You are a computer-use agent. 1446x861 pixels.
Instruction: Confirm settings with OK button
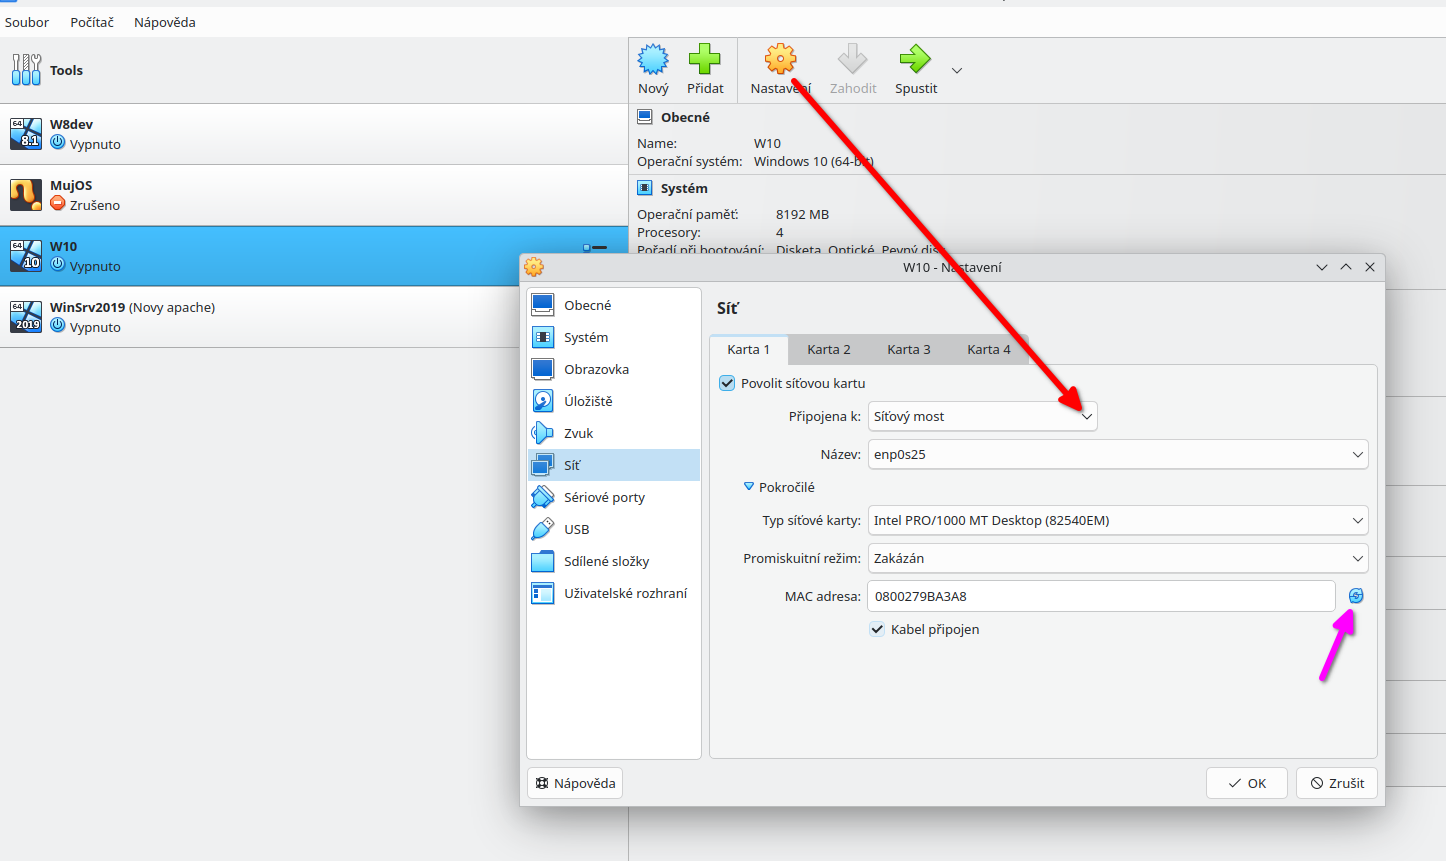(1246, 783)
